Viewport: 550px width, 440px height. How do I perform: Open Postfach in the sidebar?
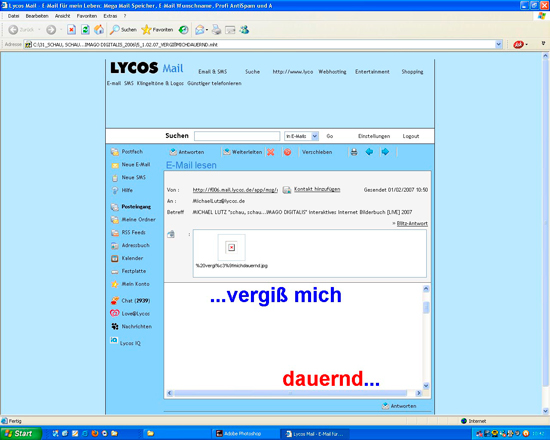(x=127, y=152)
